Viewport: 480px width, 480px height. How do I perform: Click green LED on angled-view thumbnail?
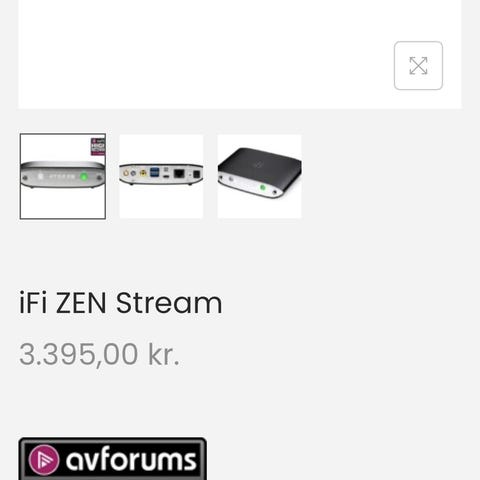263,188
